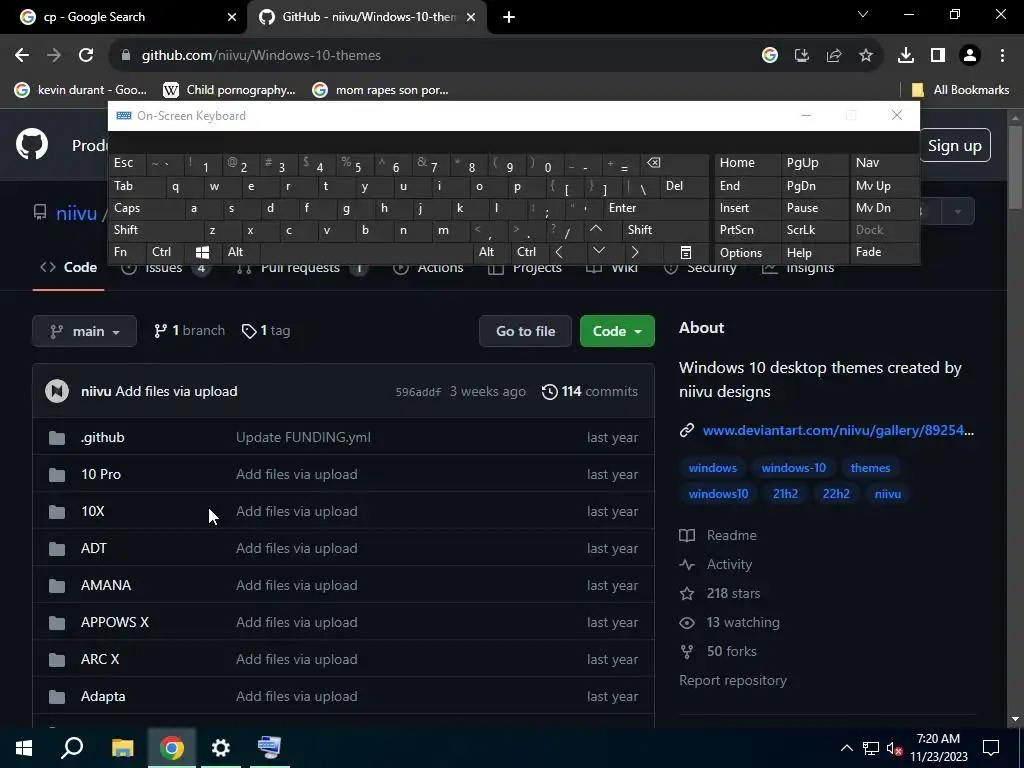Switch to the cp - Google Search tab
The image size is (1024, 768).
coord(124,17)
